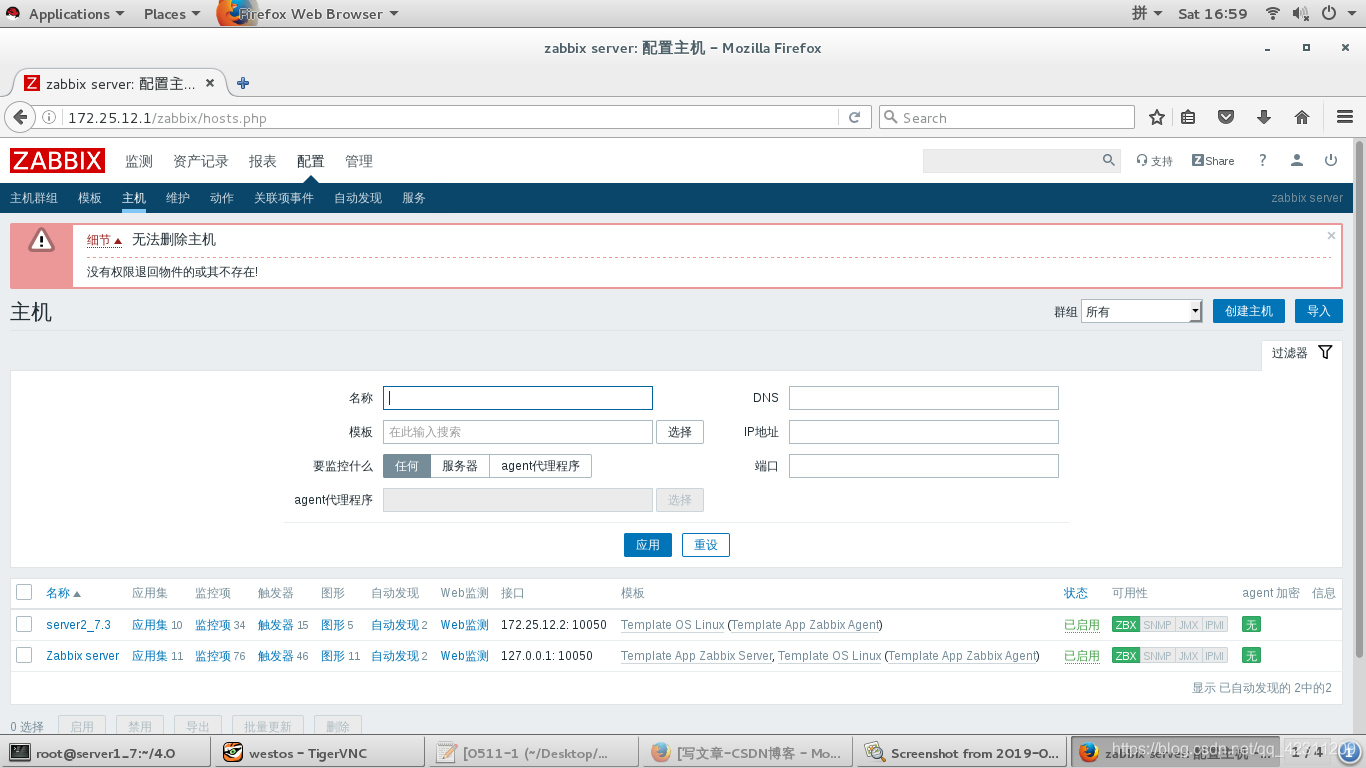Viewport: 1366px width, 768px height.
Task: Open the 监测 top menu
Action: (x=139, y=161)
